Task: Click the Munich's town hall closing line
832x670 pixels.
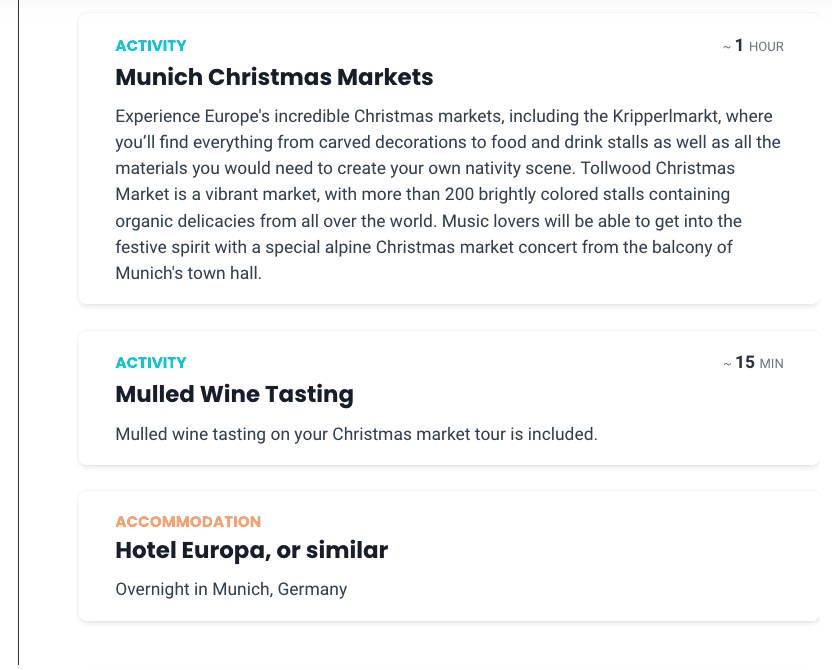Action: pyautogui.click(x=188, y=273)
